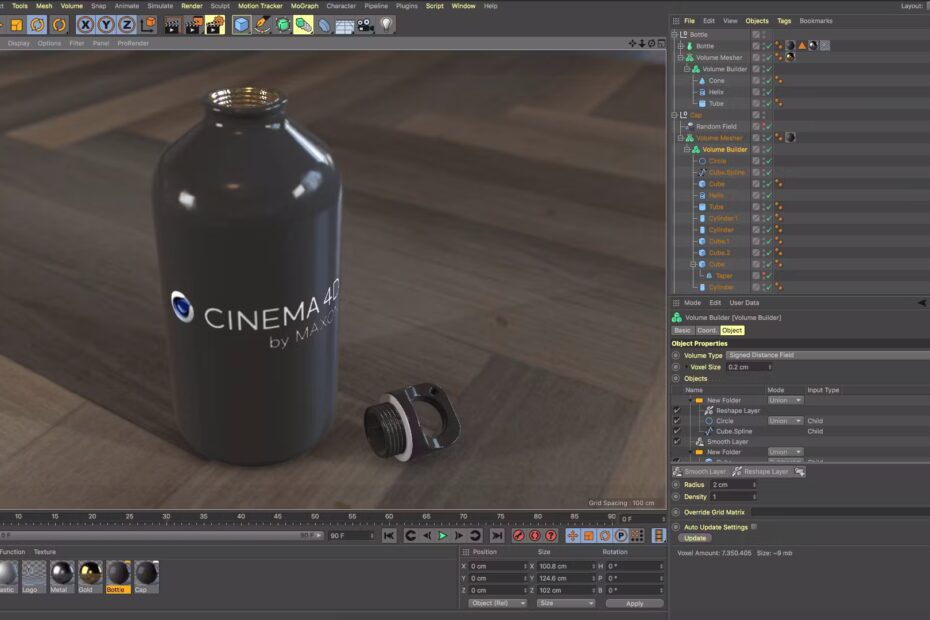Record active objects keyframe button
This screenshot has height=620, width=930.
(518, 536)
